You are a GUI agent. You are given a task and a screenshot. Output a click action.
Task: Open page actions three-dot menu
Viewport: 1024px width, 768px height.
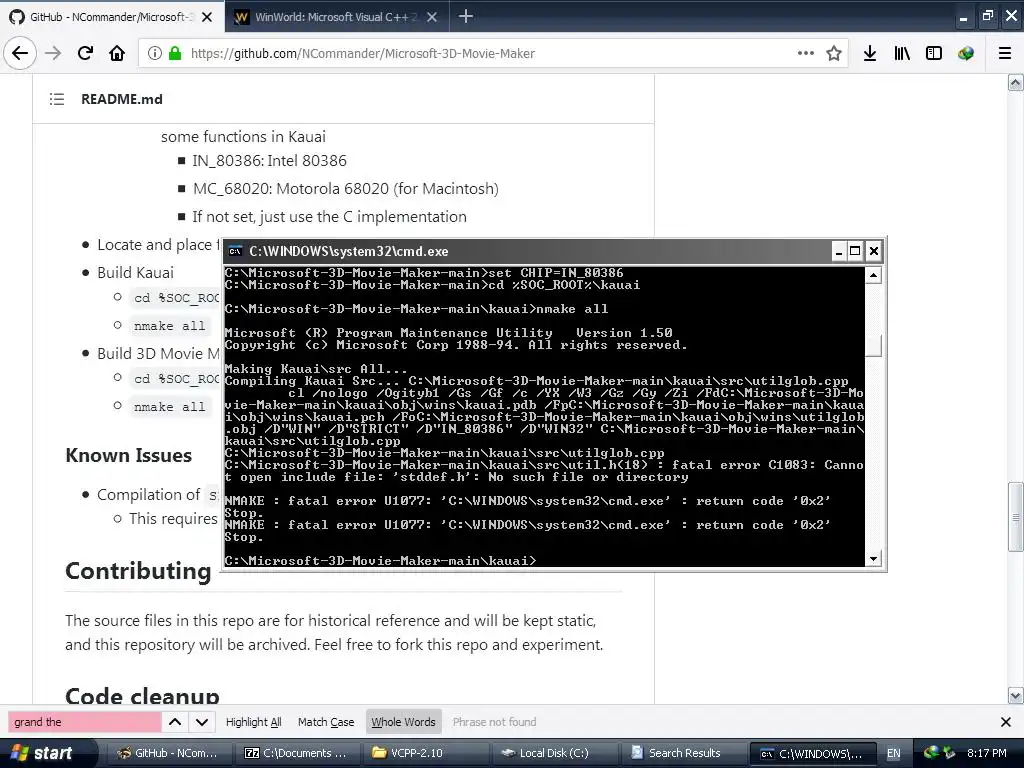[x=806, y=53]
